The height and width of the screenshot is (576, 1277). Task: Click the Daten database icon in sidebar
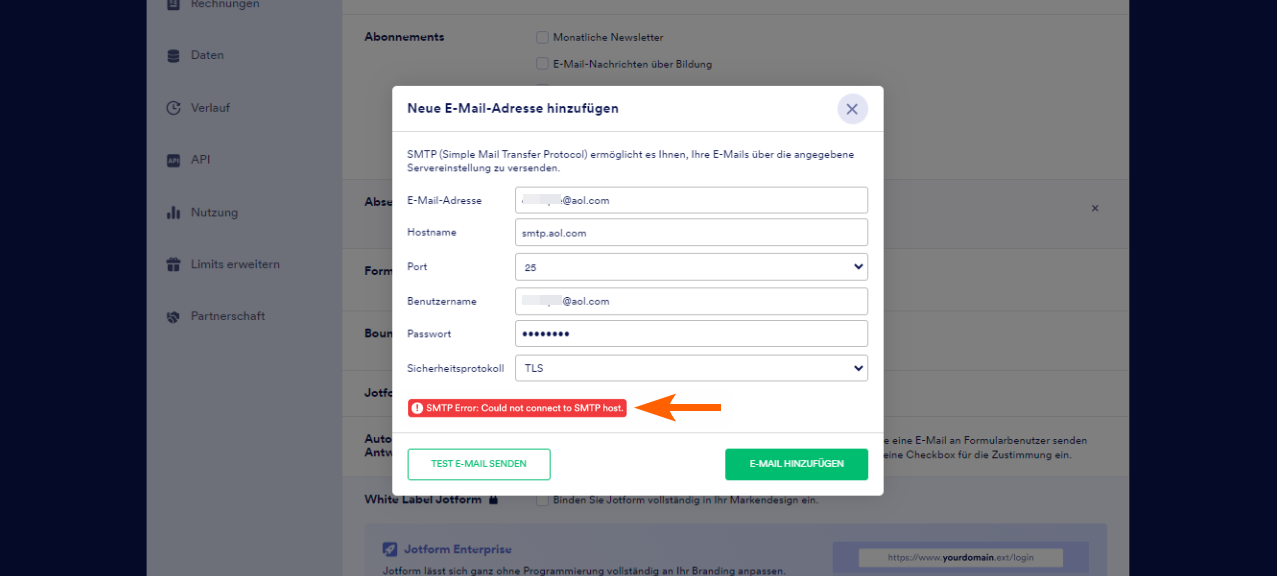pos(174,56)
